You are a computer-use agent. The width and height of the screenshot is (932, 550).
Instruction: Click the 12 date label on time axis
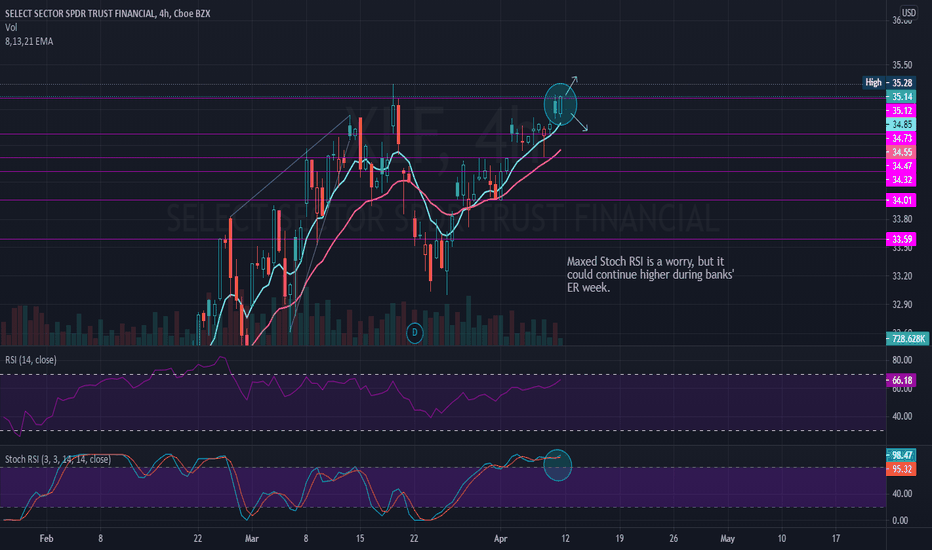[565, 538]
